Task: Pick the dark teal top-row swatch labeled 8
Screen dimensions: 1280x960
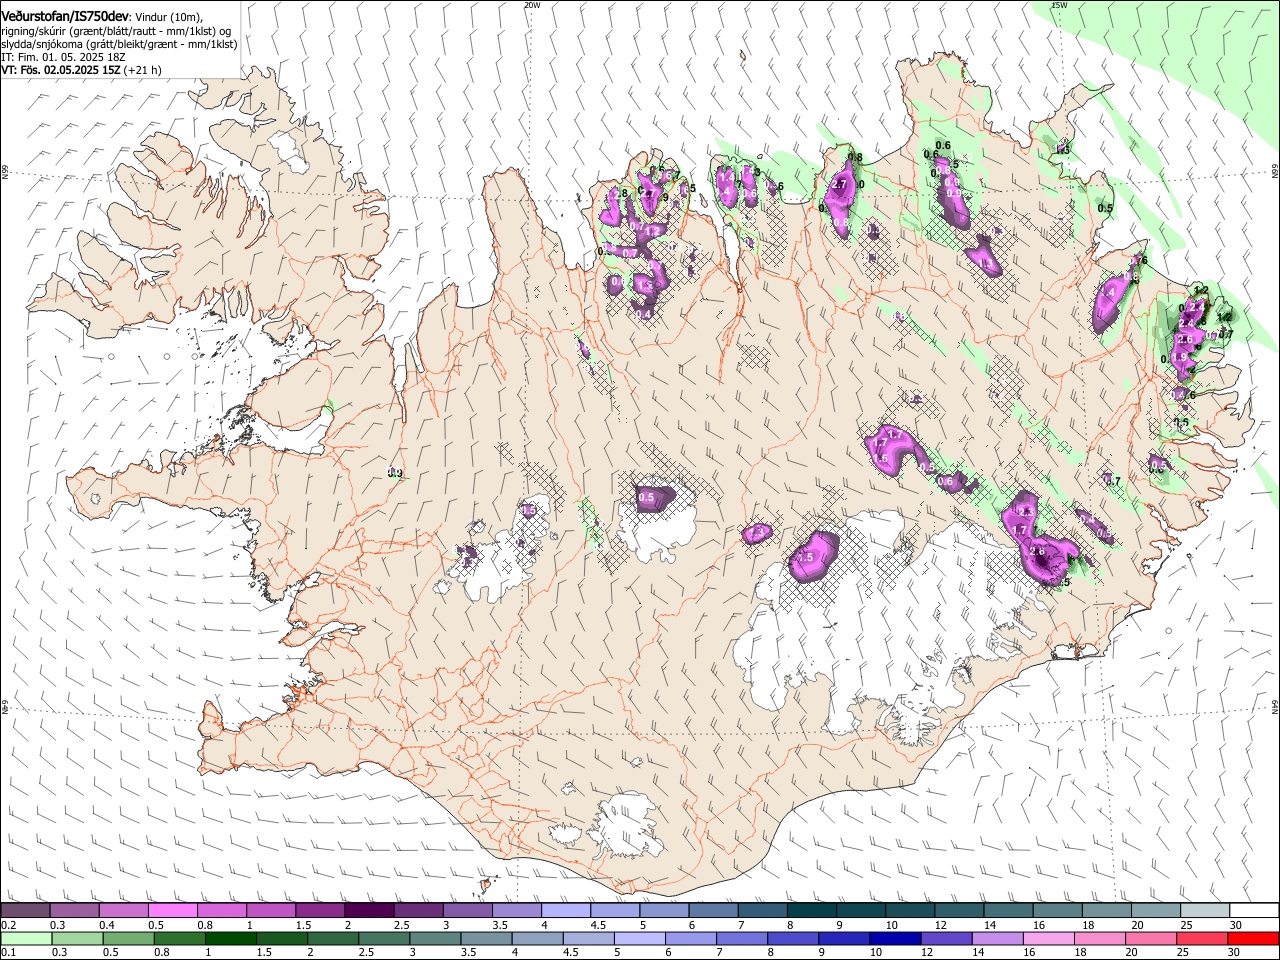Action: coord(810,911)
